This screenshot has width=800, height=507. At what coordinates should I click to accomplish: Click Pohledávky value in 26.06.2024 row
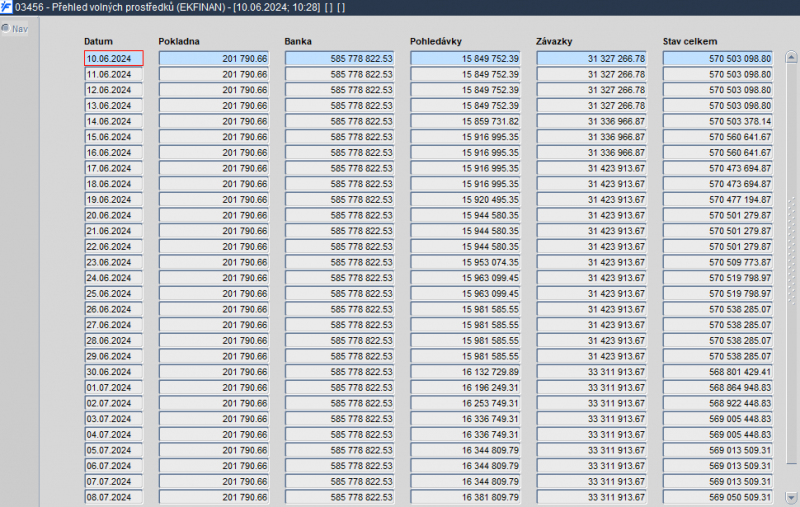coord(465,309)
